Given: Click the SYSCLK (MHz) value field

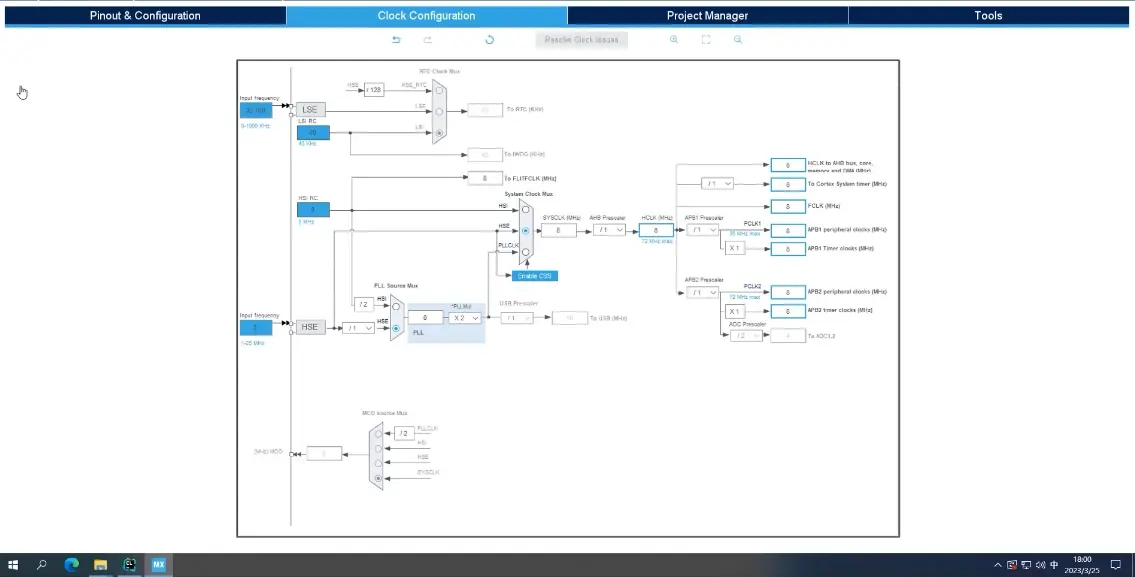Looking at the screenshot, I should tap(559, 230).
